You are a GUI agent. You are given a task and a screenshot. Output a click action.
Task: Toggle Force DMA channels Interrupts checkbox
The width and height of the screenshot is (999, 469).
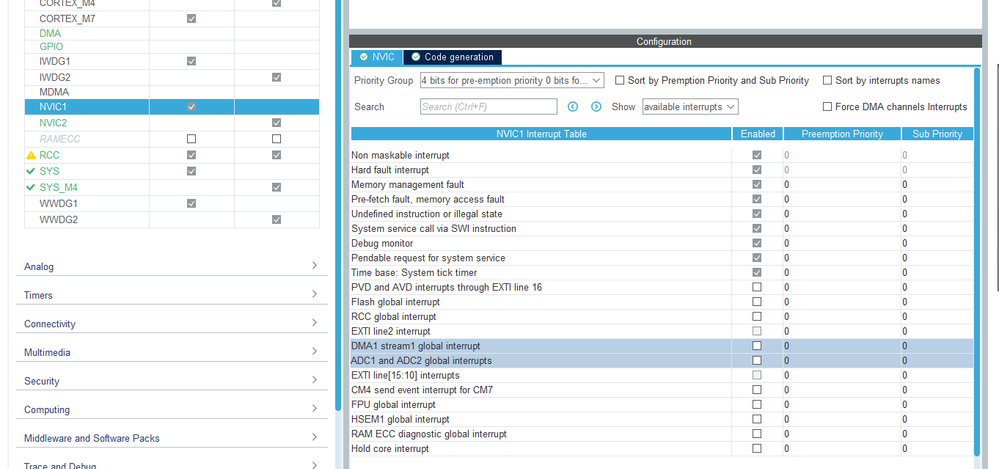[828, 107]
